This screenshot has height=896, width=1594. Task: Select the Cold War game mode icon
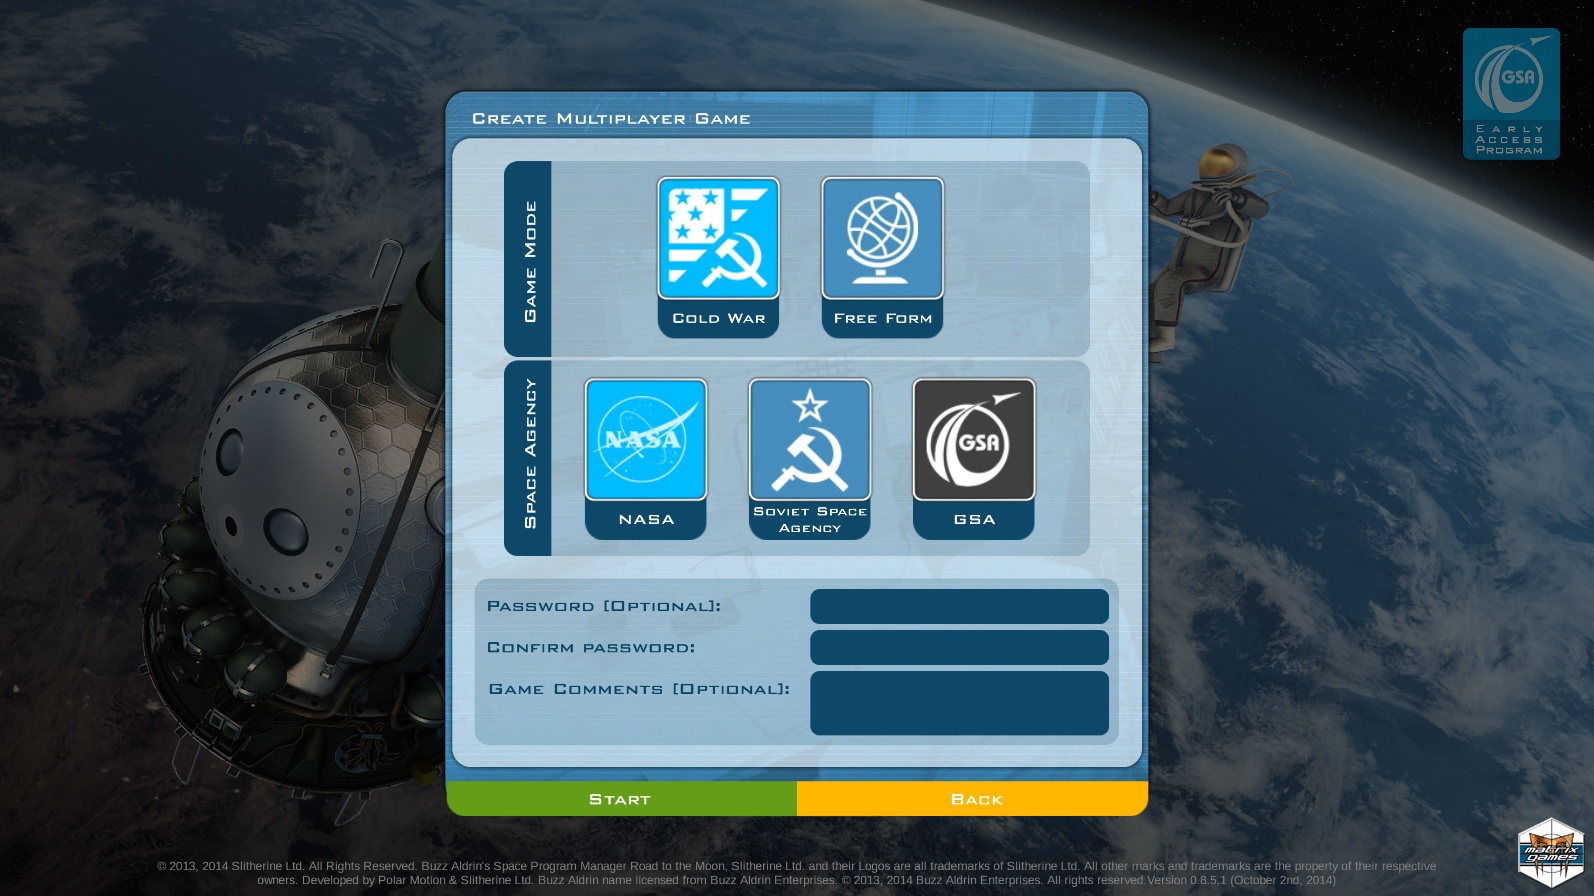[x=718, y=238]
